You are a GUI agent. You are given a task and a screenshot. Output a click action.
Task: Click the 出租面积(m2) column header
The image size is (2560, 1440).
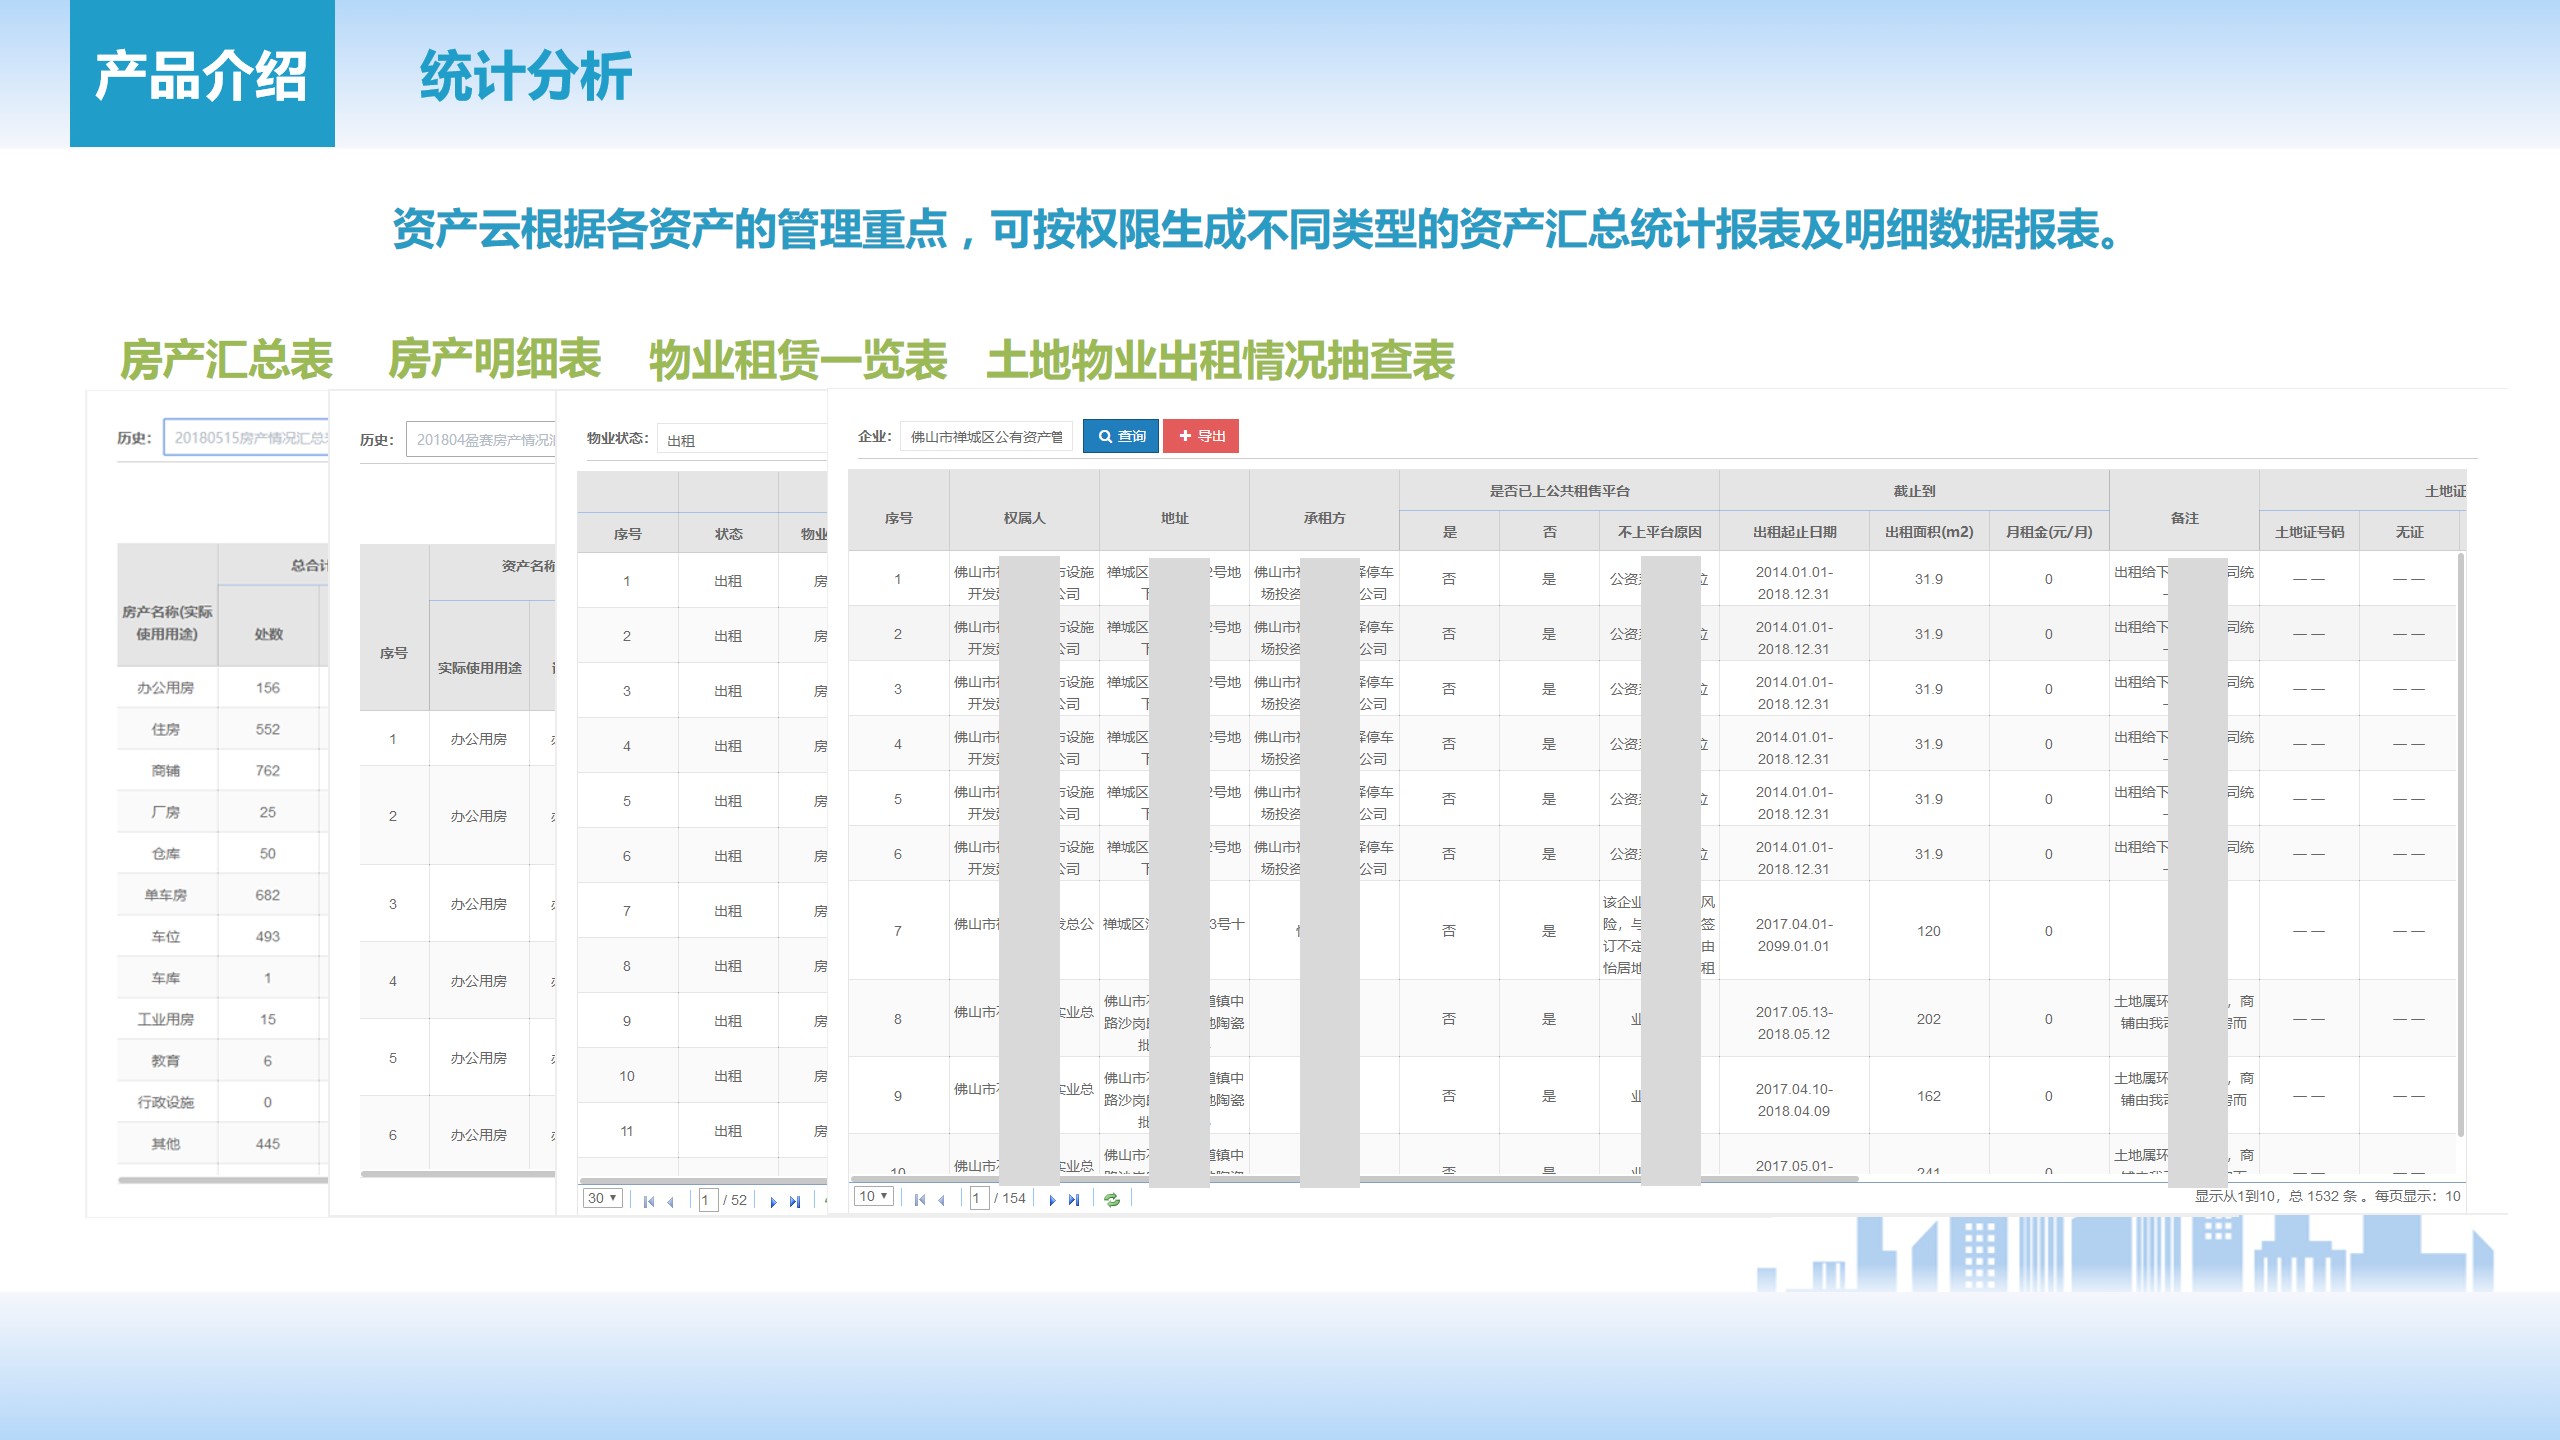click(x=1929, y=532)
